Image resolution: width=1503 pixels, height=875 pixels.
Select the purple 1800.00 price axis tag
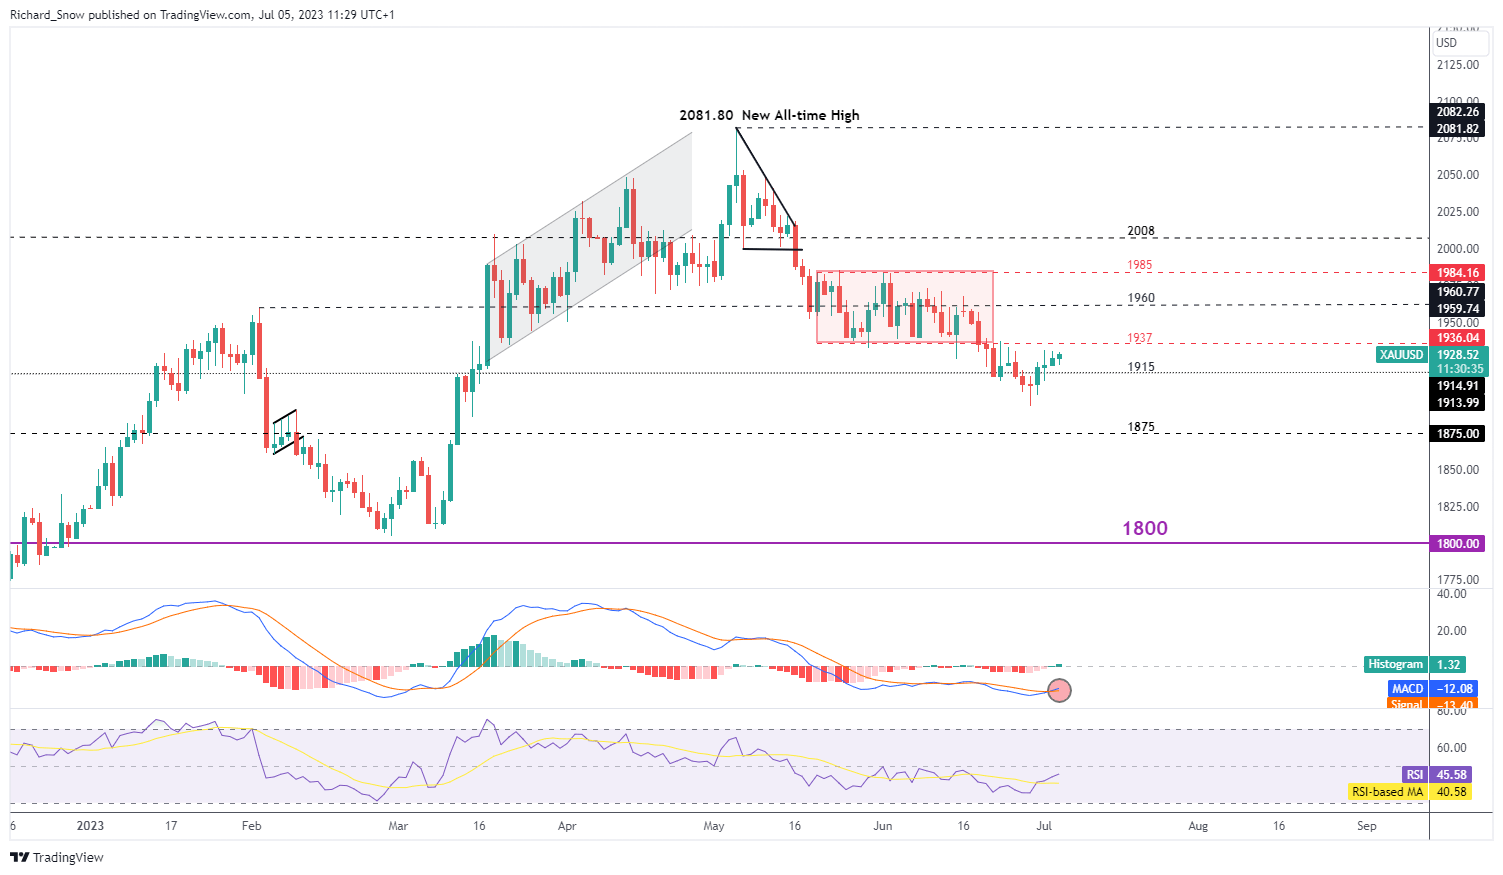pyautogui.click(x=1458, y=544)
